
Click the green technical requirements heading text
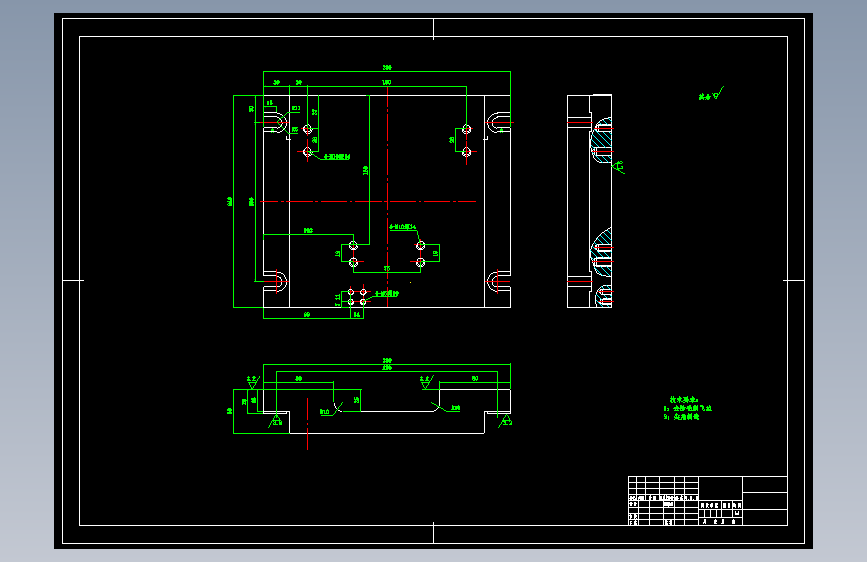point(683,399)
